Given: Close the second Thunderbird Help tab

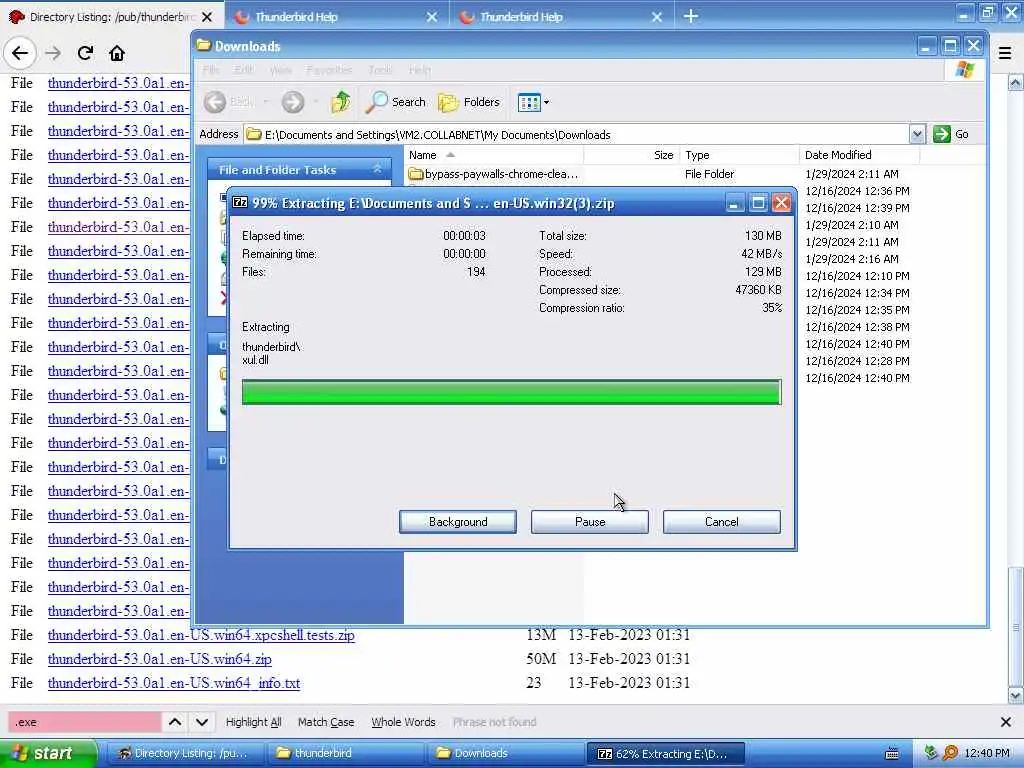Looking at the screenshot, I should tap(657, 17).
